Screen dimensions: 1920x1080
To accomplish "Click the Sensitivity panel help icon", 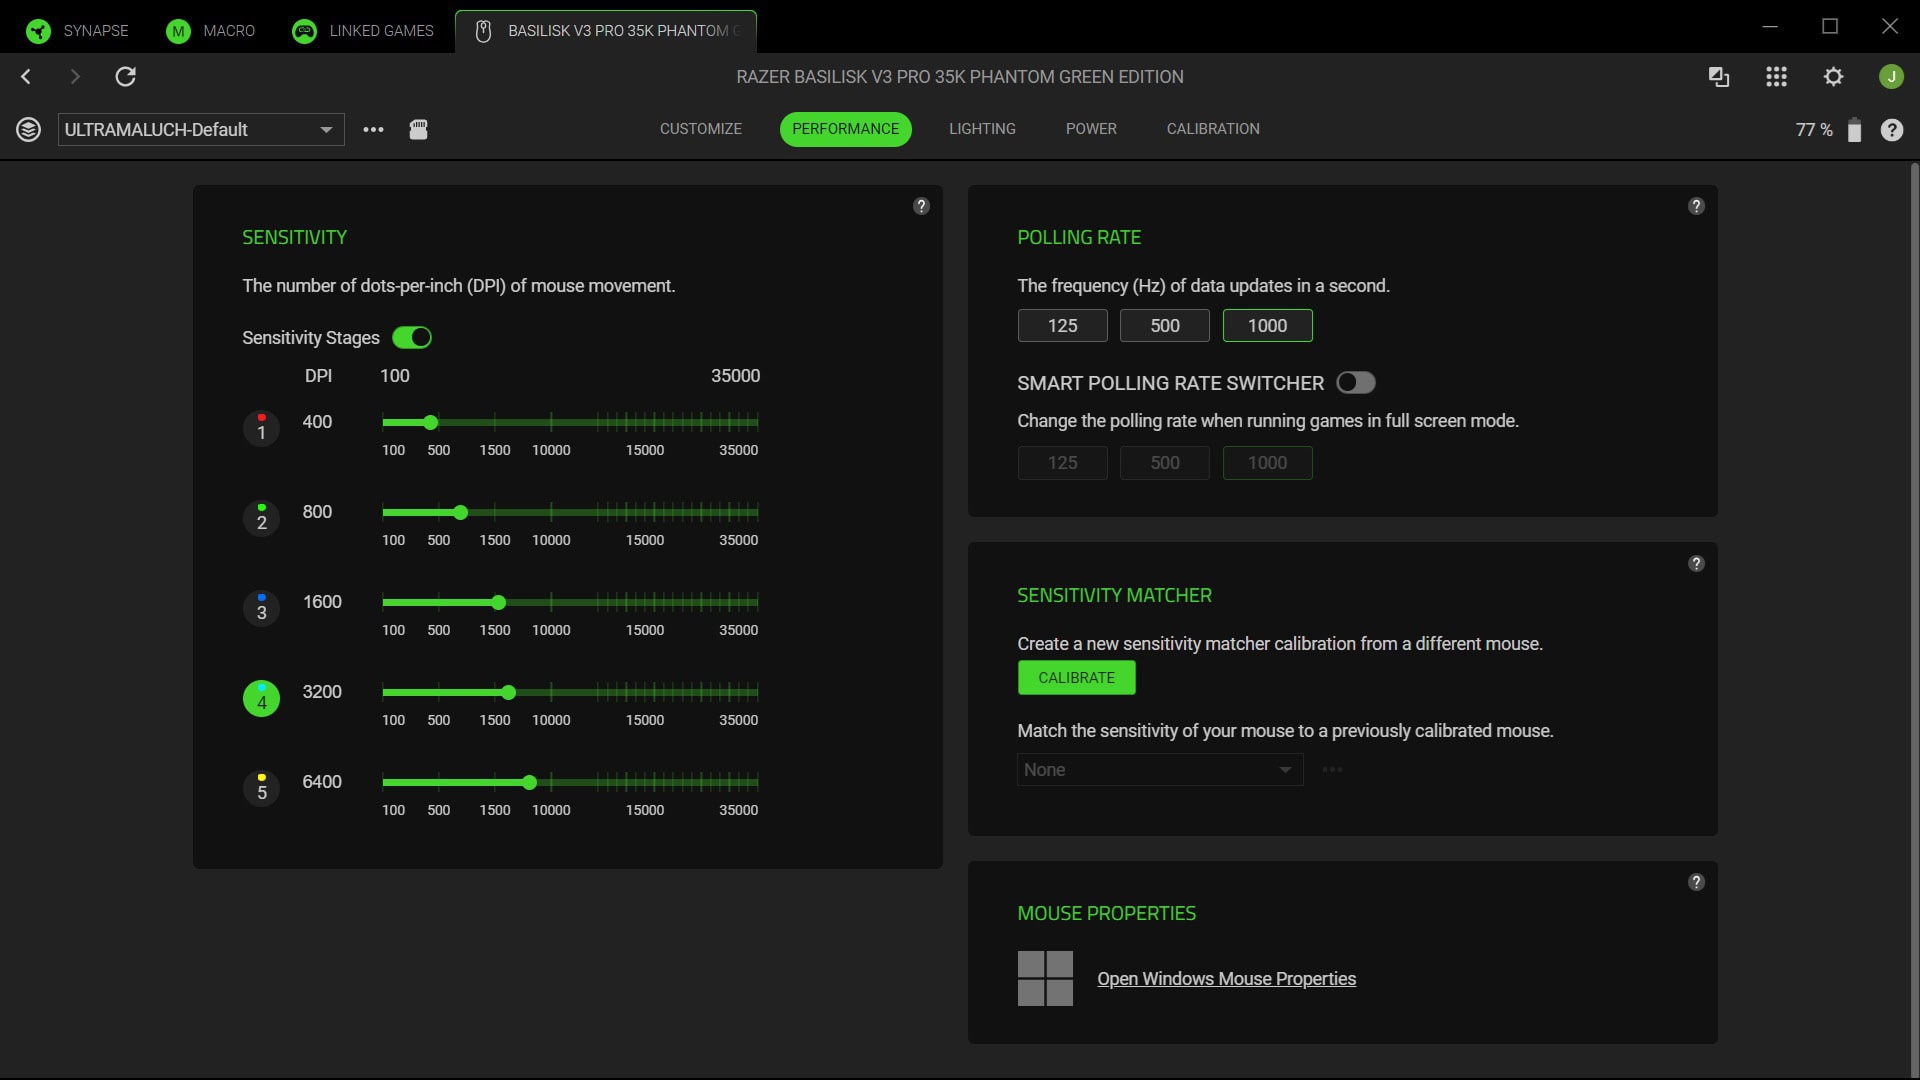I will (921, 205).
